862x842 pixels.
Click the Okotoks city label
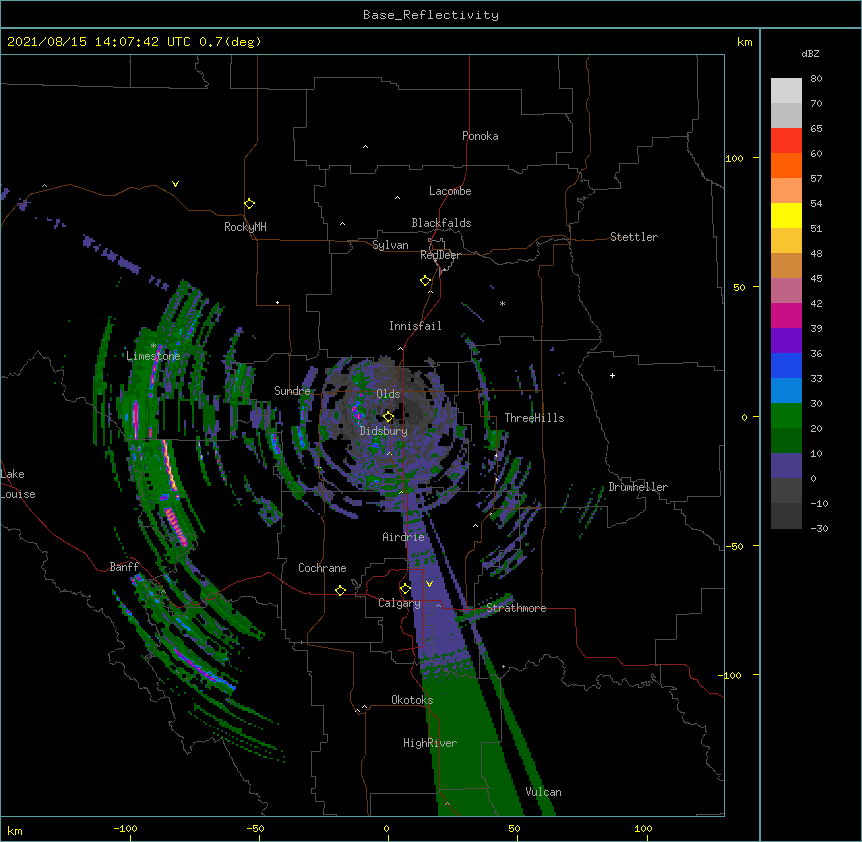click(412, 700)
